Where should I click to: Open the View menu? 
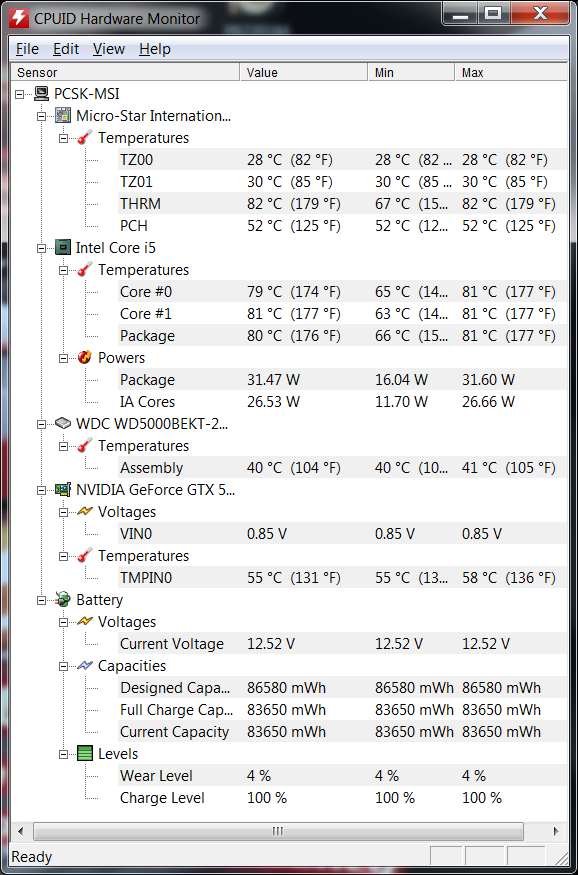point(109,49)
